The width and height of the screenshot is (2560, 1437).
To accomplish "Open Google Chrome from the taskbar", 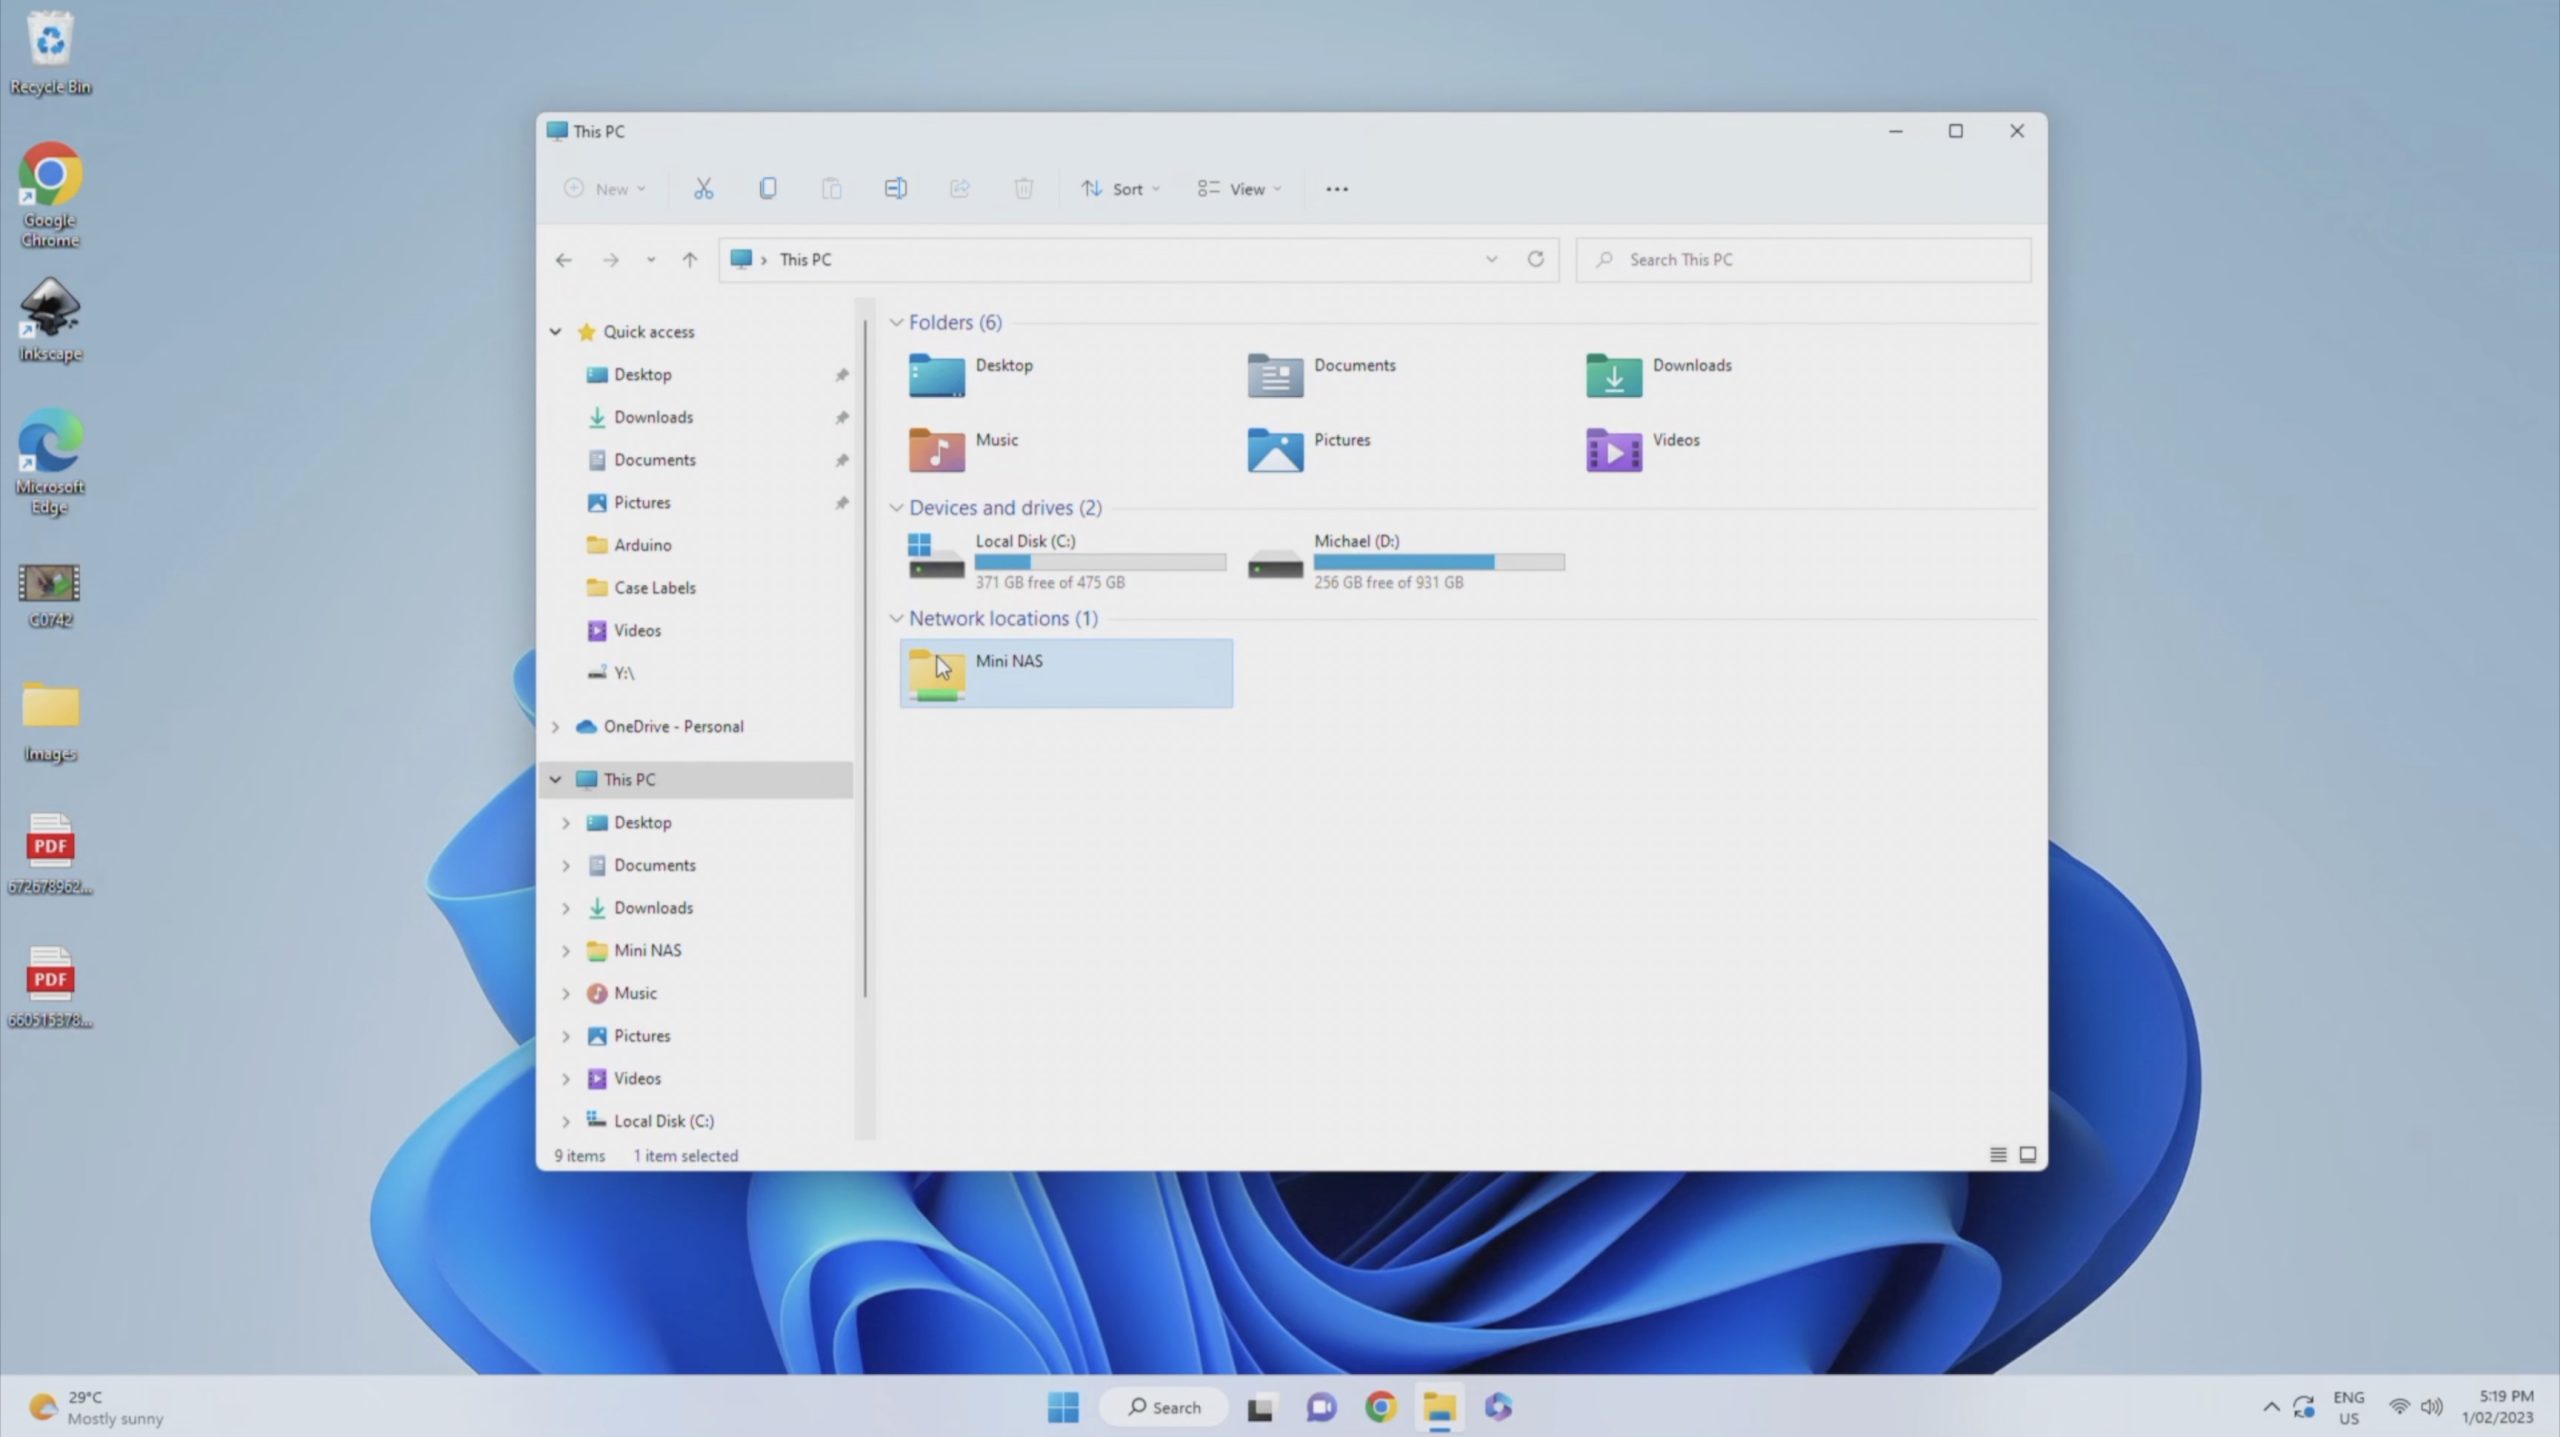I will point(1380,1406).
